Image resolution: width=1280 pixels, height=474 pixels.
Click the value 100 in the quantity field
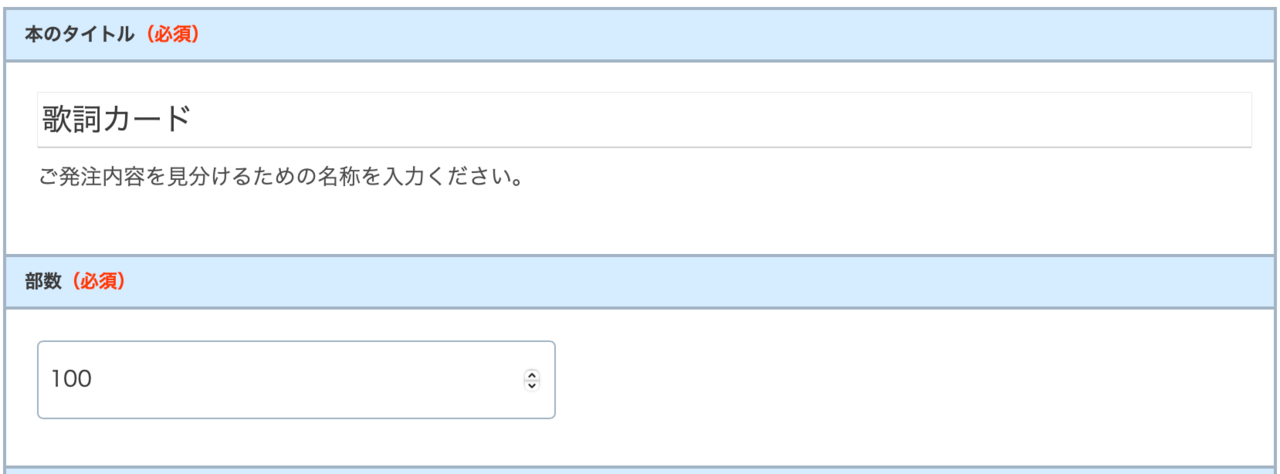[x=71, y=380]
